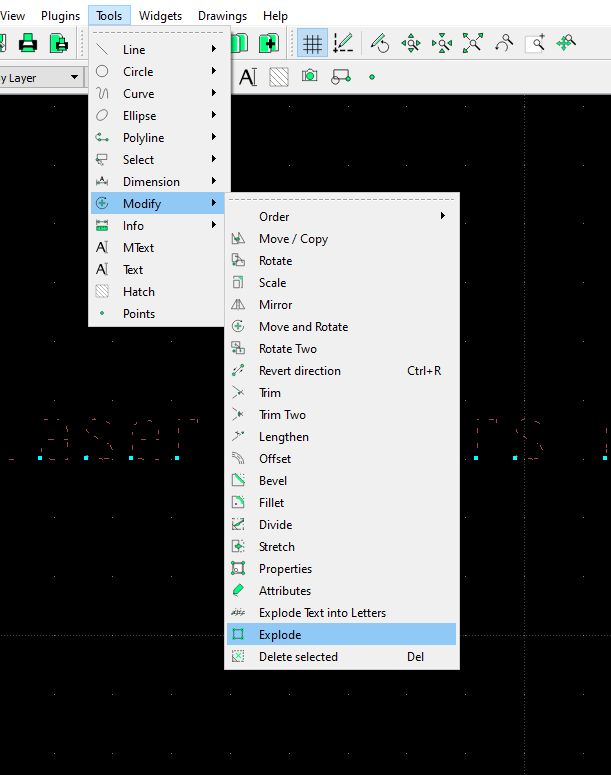Screen dimensions: 611x775
Task: Choose Delete selected menu item
Action: tap(298, 657)
